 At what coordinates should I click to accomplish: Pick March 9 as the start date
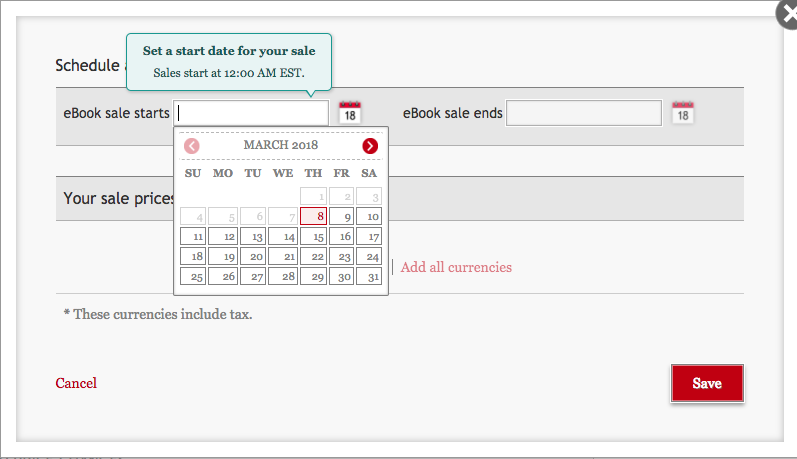[342, 216]
